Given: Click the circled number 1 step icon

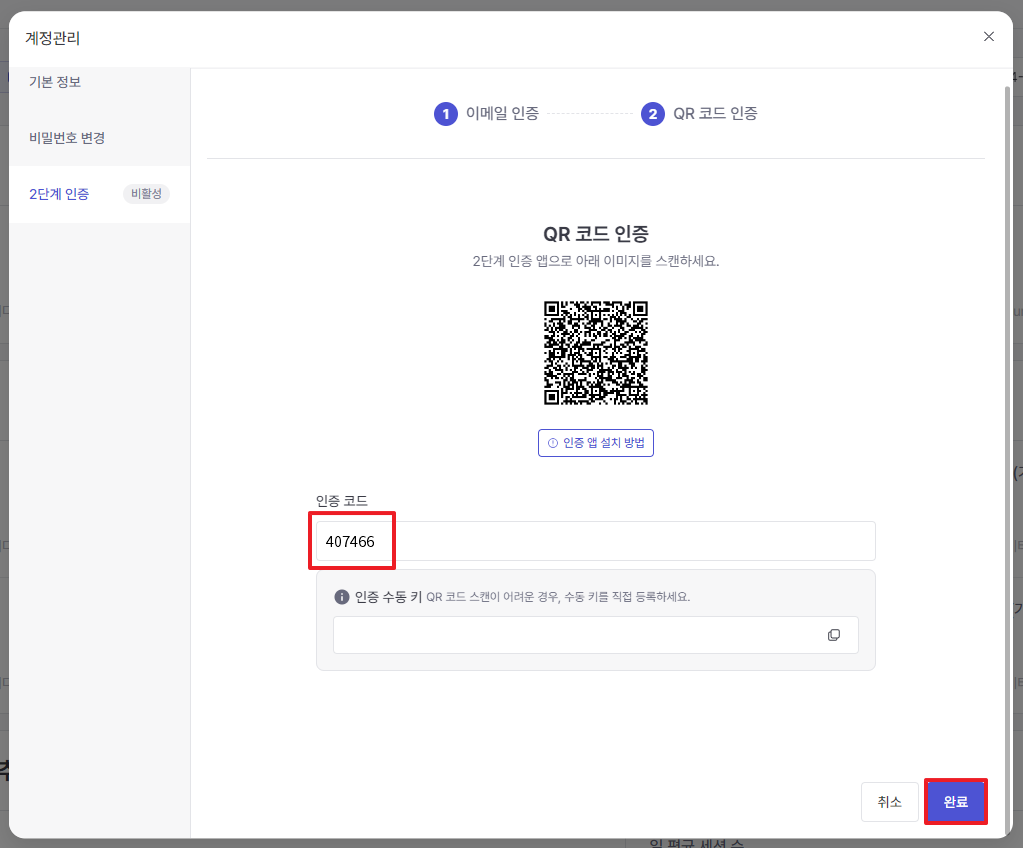Looking at the screenshot, I should click(x=445, y=114).
